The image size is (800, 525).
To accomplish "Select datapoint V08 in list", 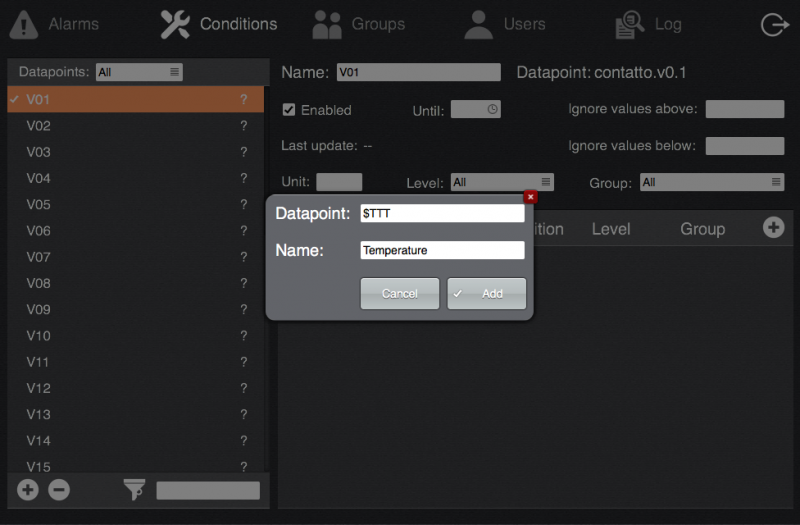I will pos(136,283).
